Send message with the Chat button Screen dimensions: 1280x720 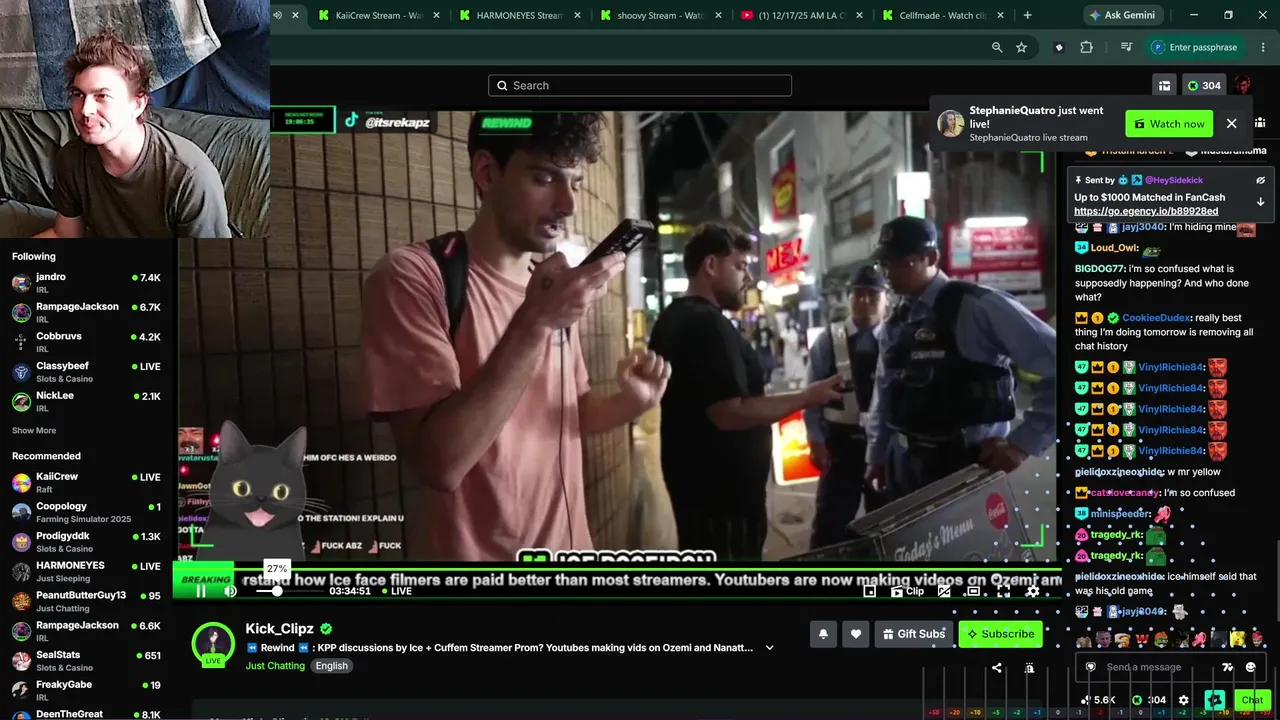point(1251,700)
